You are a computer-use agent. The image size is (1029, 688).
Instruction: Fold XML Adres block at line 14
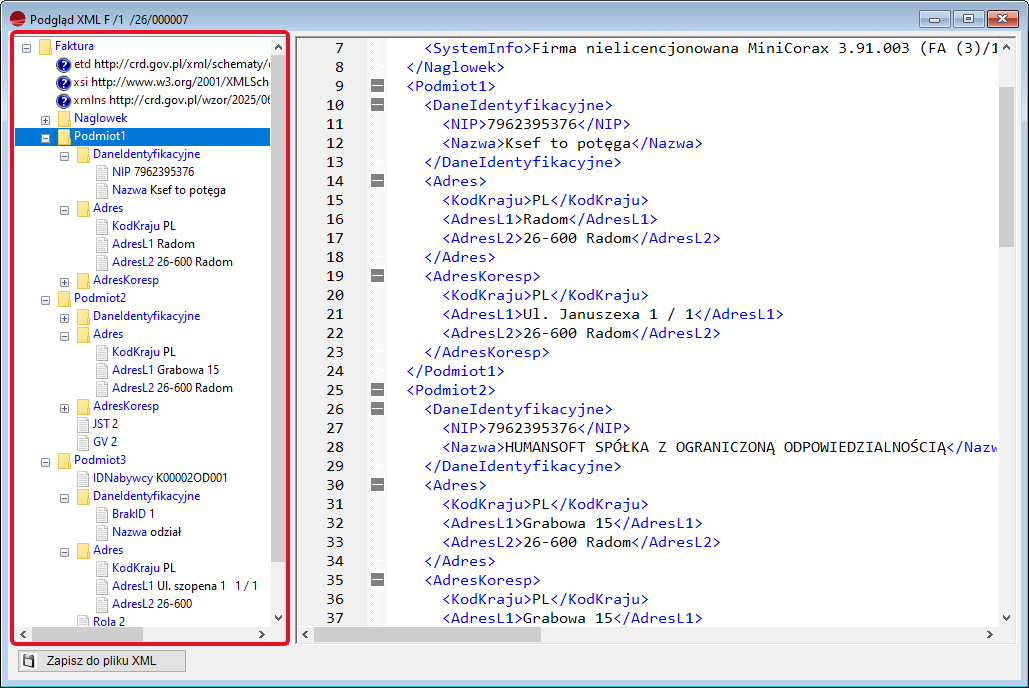coord(377,181)
